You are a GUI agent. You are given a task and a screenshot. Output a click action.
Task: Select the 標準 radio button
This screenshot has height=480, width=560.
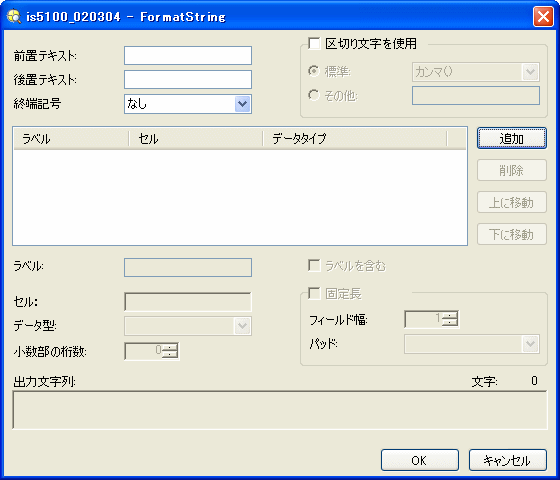pos(314,71)
